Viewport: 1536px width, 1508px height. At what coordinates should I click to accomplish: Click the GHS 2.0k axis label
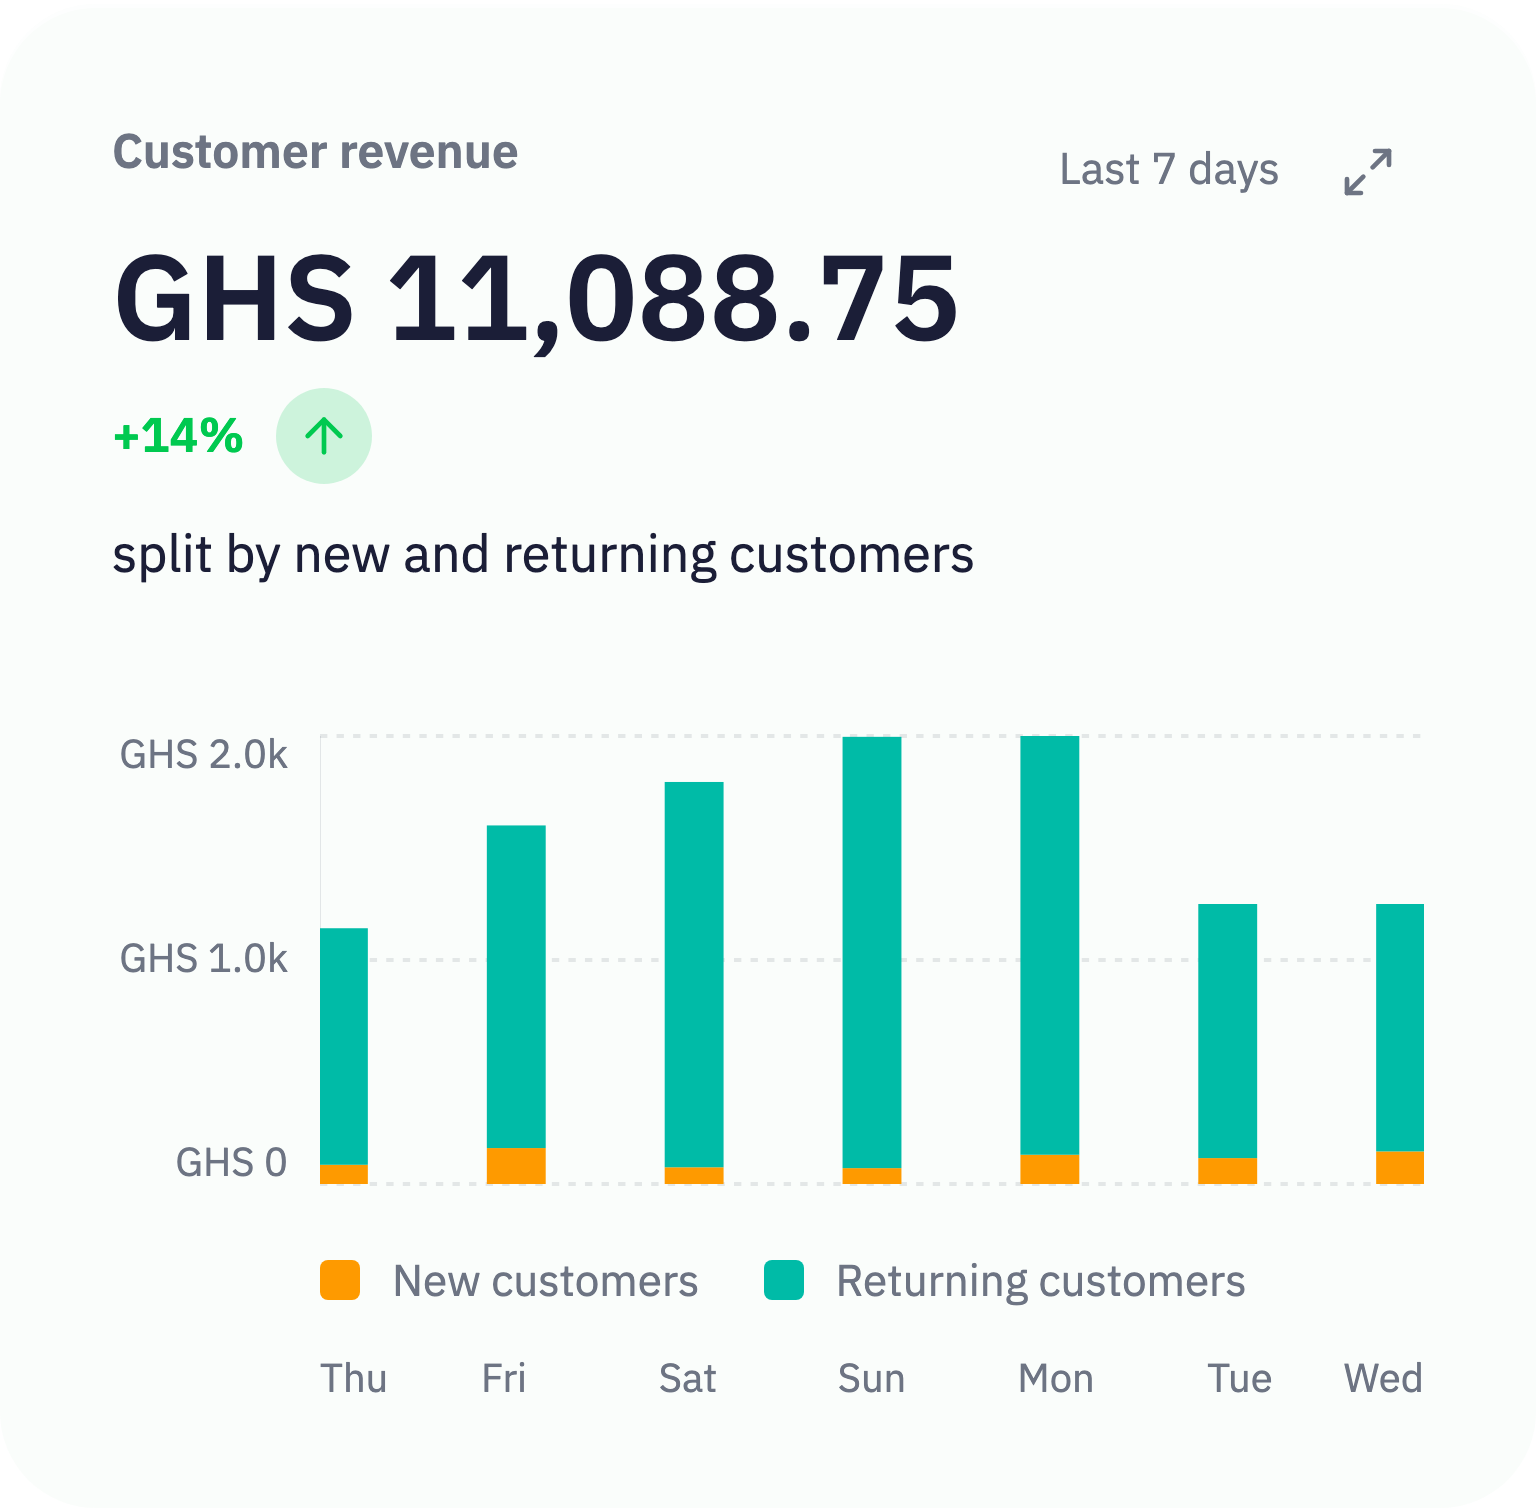pos(203,754)
